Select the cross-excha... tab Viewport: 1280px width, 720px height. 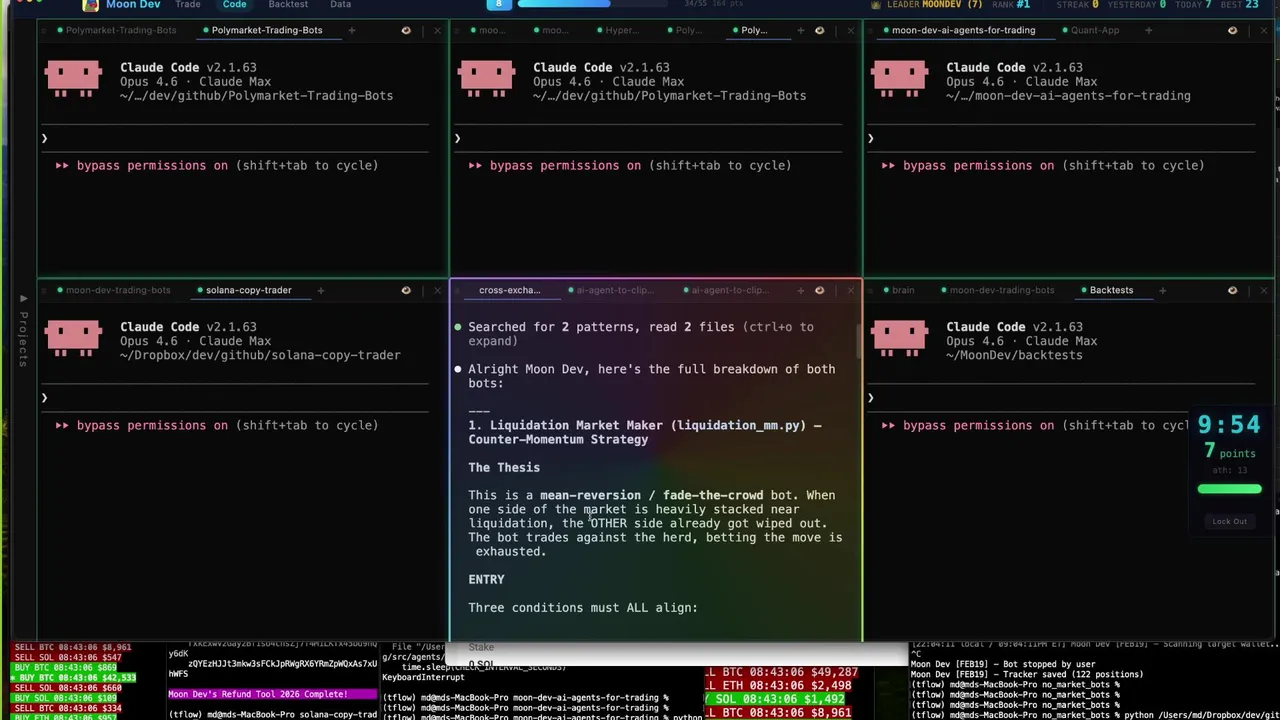click(x=509, y=290)
